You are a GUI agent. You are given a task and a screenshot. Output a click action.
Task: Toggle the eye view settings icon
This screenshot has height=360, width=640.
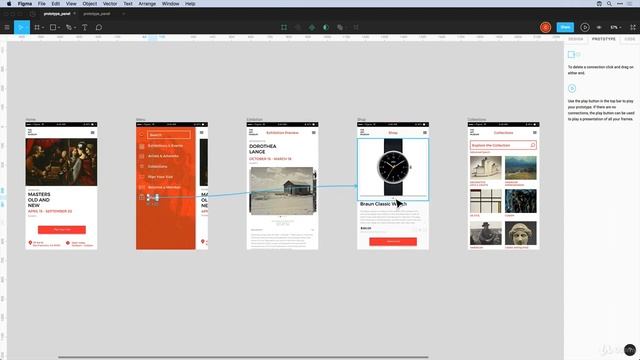pyautogui.click(x=599, y=27)
